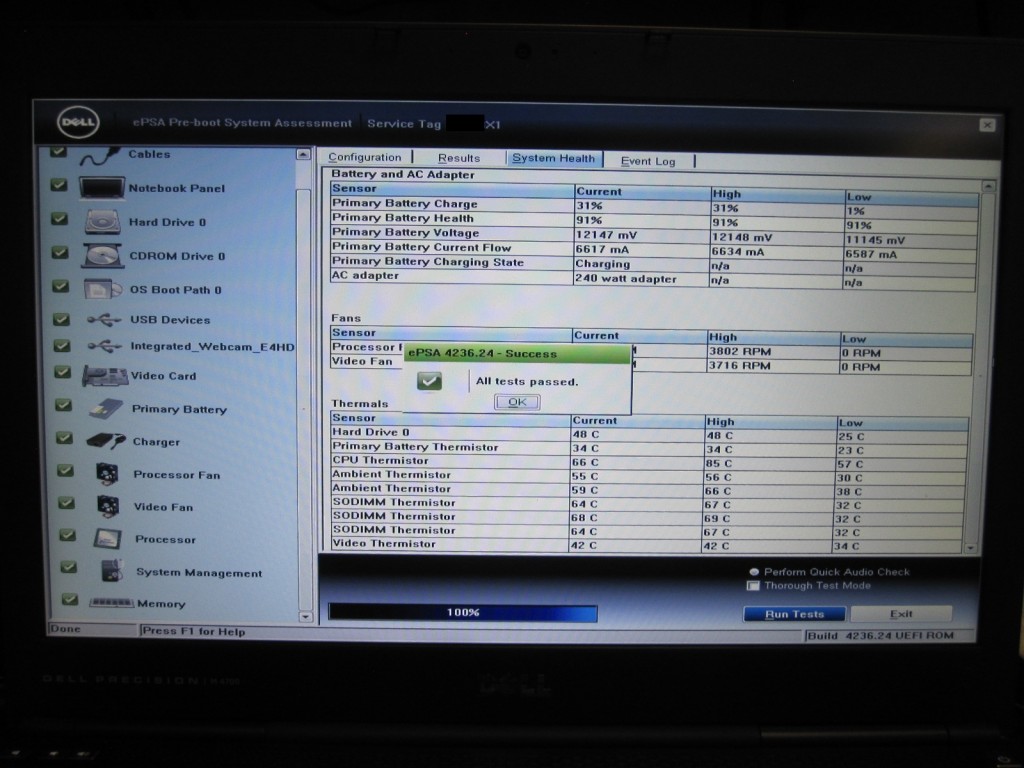
Task: Click the System Health panel scroll up arrow
Action: pos(989,186)
